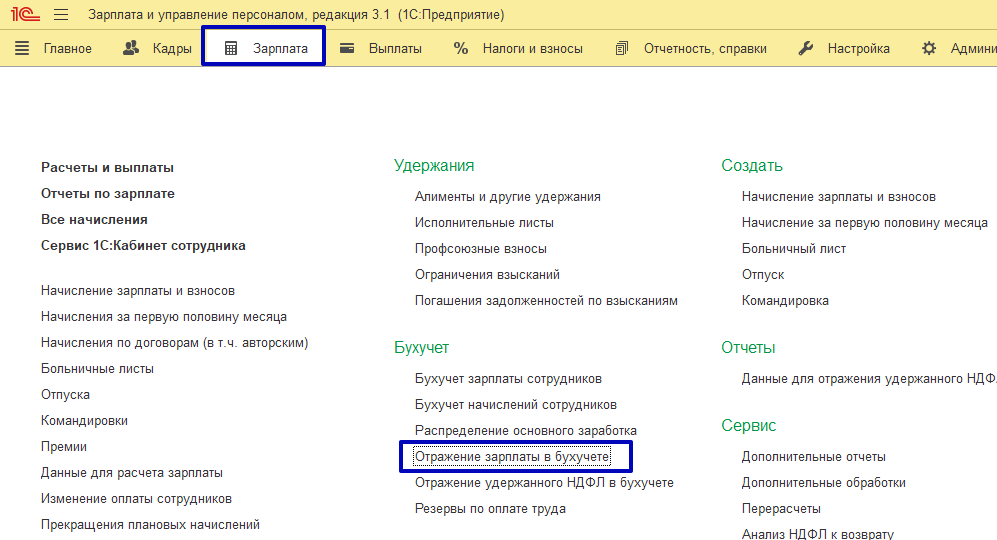Screen dimensions: 997x540
Task: Open Начисления за первую половину месяца
Action: [164, 317]
